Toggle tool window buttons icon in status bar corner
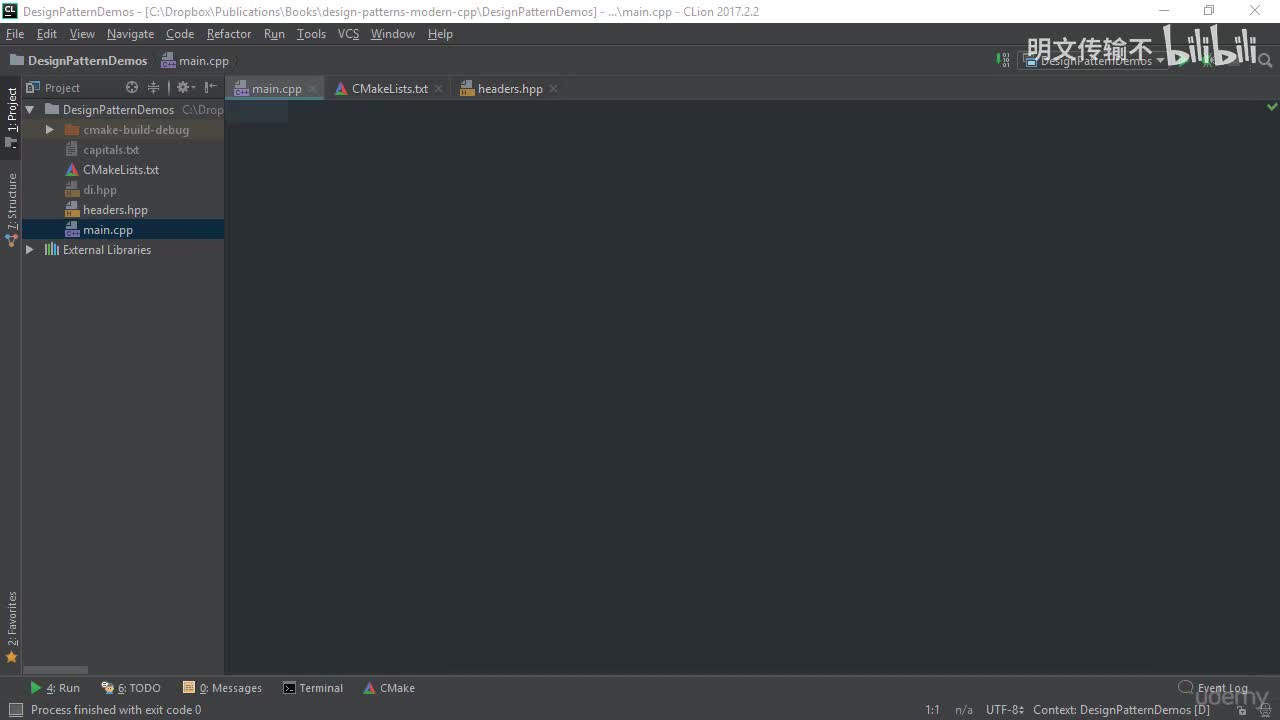 coord(15,710)
